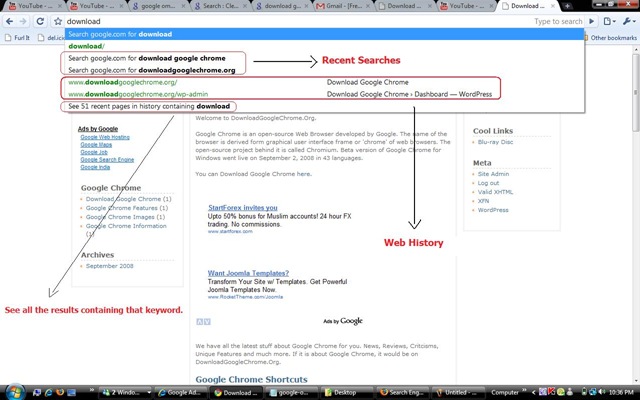Open the page control menu icon
Viewport: 640px width, 400px height.
pos(610,21)
